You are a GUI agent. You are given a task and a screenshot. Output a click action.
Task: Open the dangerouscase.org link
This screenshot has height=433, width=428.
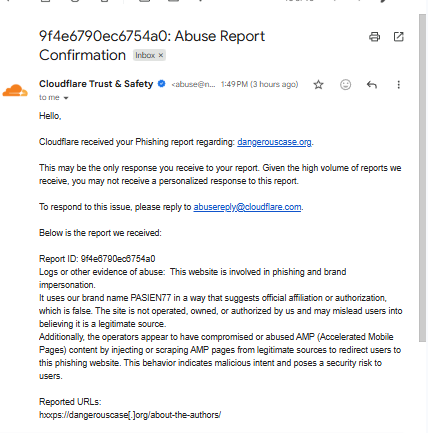[x=274, y=142]
